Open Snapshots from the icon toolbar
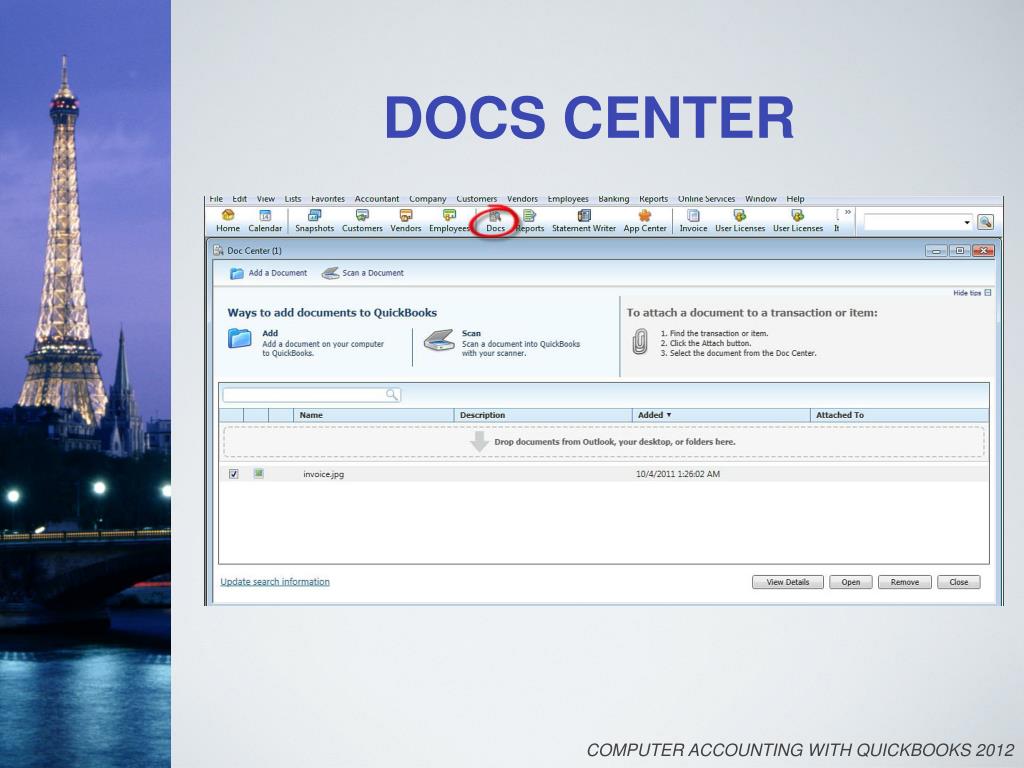This screenshot has width=1024, height=768. 314,221
